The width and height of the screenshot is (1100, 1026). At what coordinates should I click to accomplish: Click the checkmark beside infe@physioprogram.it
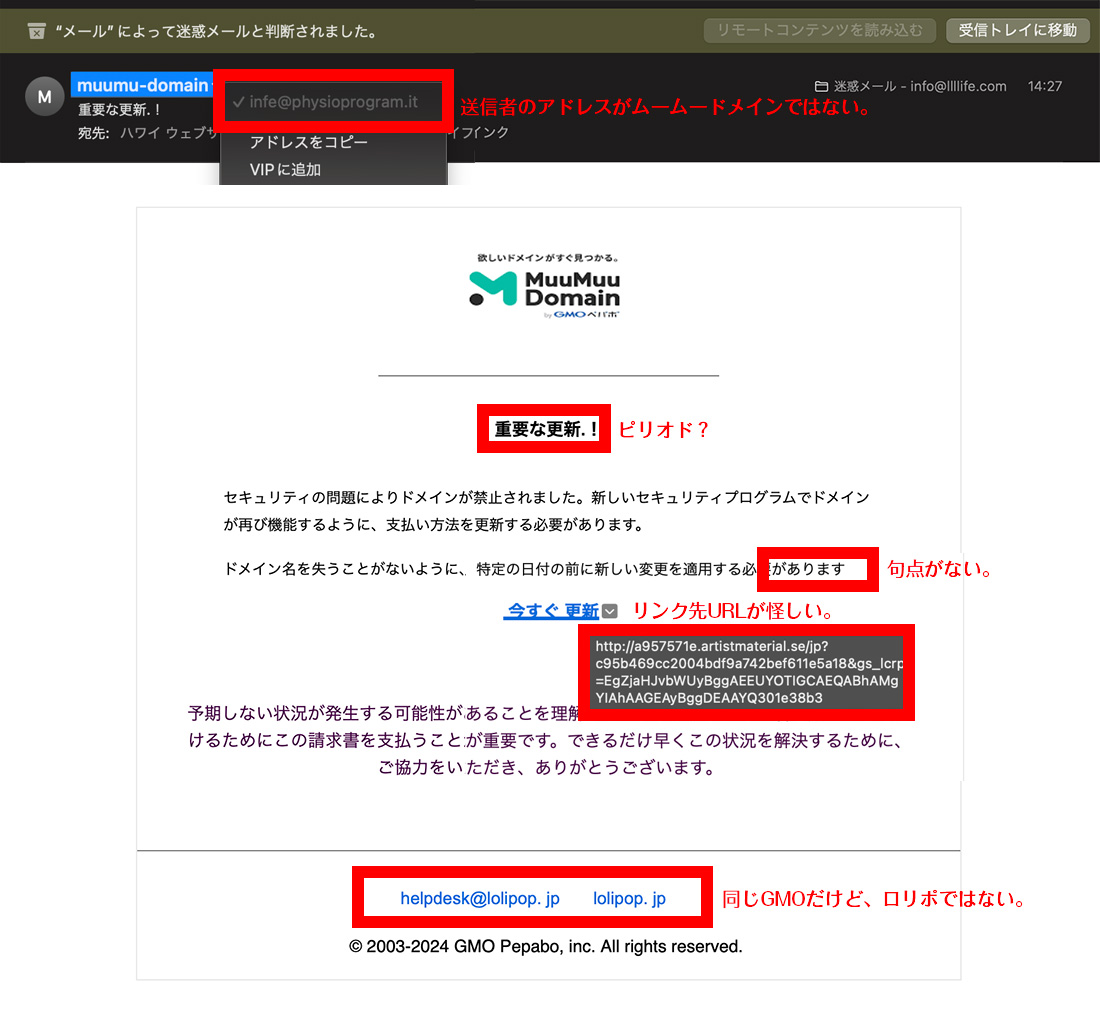click(237, 101)
